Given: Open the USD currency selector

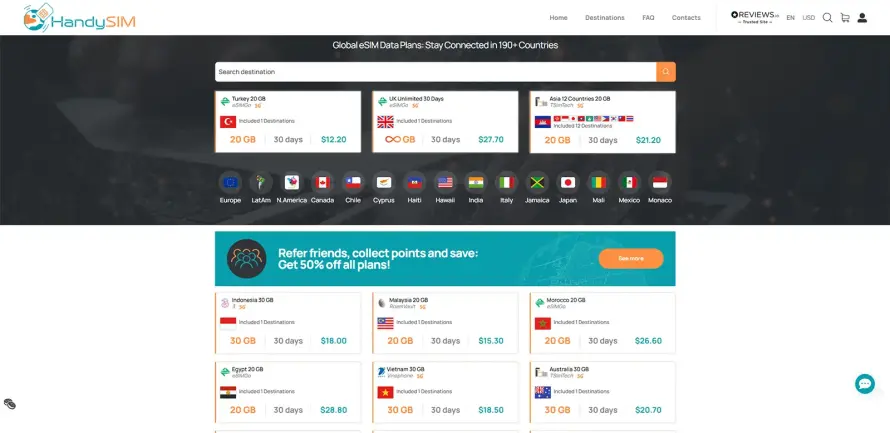Looking at the screenshot, I should click(x=809, y=18).
